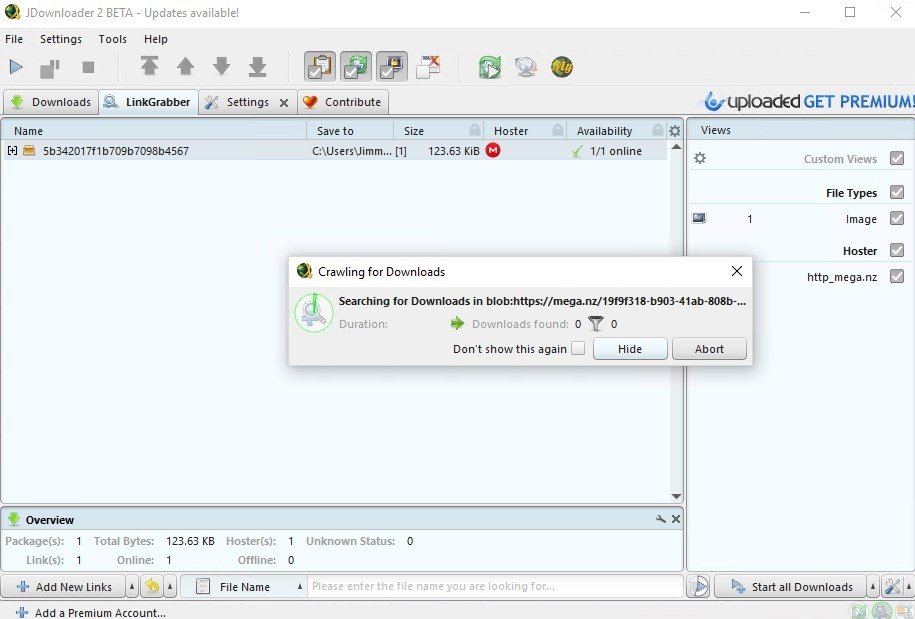Image resolution: width=915 pixels, height=619 pixels.
Task: Open the File Name search type dropdown
Action: (245, 586)
